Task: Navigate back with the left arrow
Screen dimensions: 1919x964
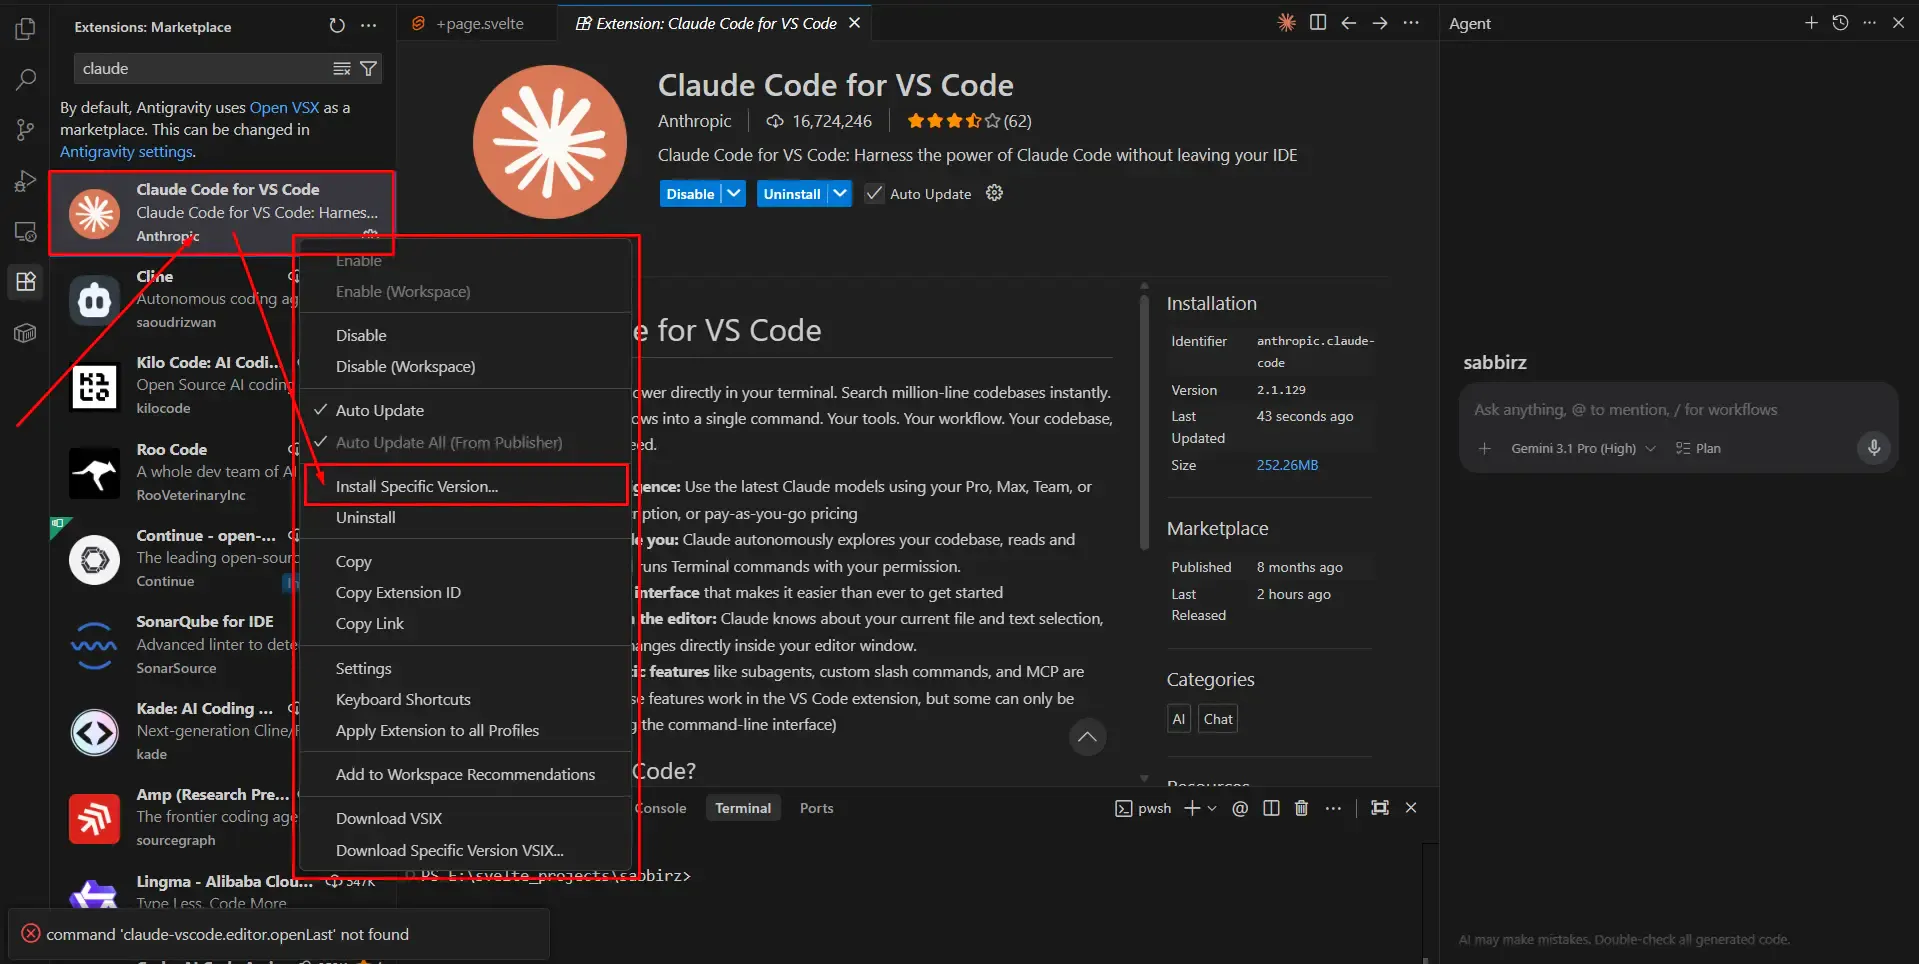Action: point(1349,23)
